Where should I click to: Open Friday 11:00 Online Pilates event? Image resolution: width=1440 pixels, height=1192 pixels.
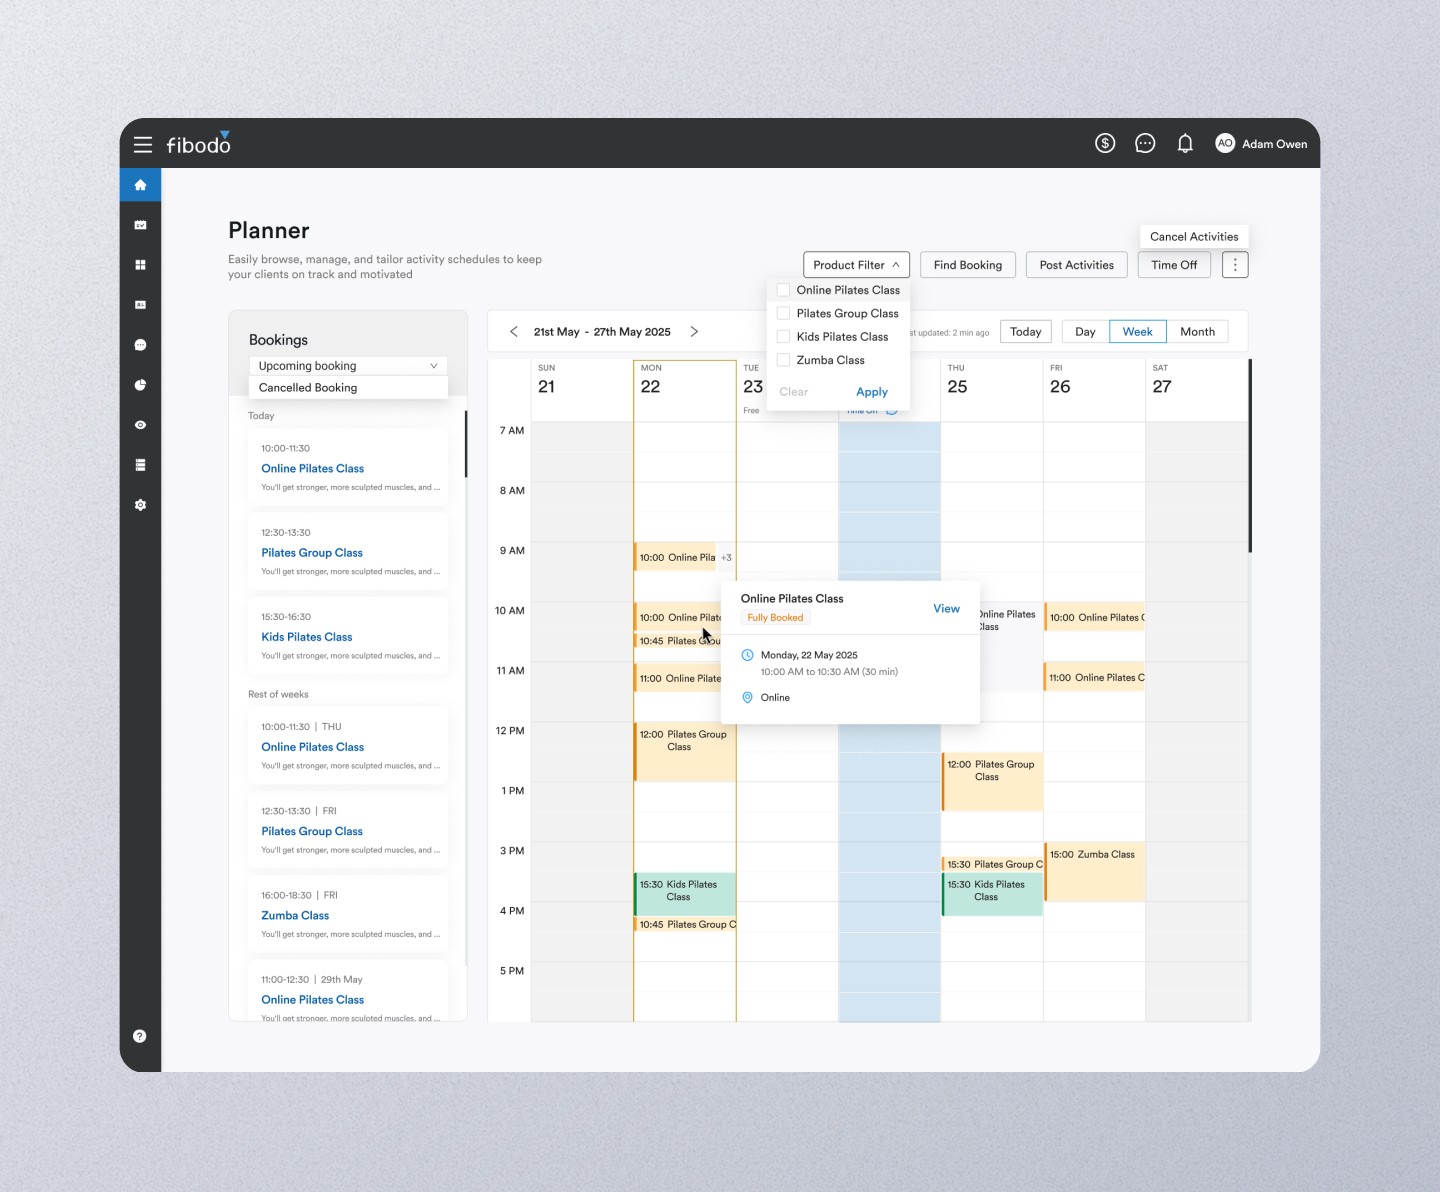[x=1095, y=677]
